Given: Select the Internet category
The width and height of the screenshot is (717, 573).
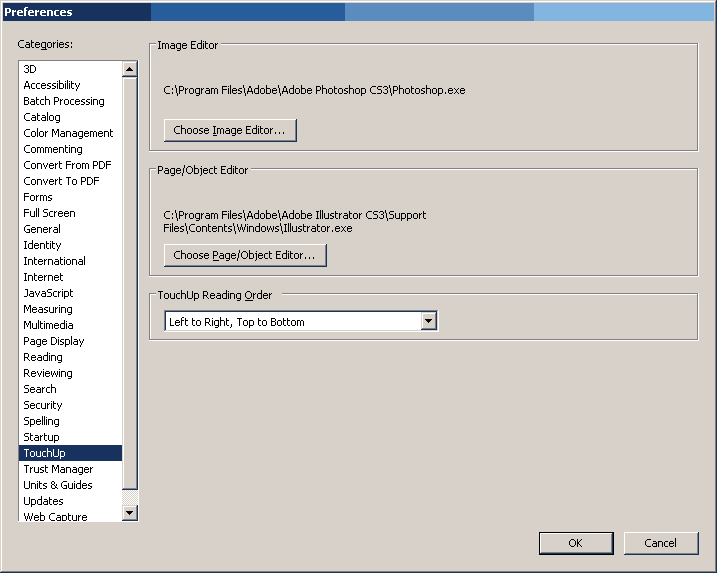Looking at the screenshot, I should pos(70,277).
